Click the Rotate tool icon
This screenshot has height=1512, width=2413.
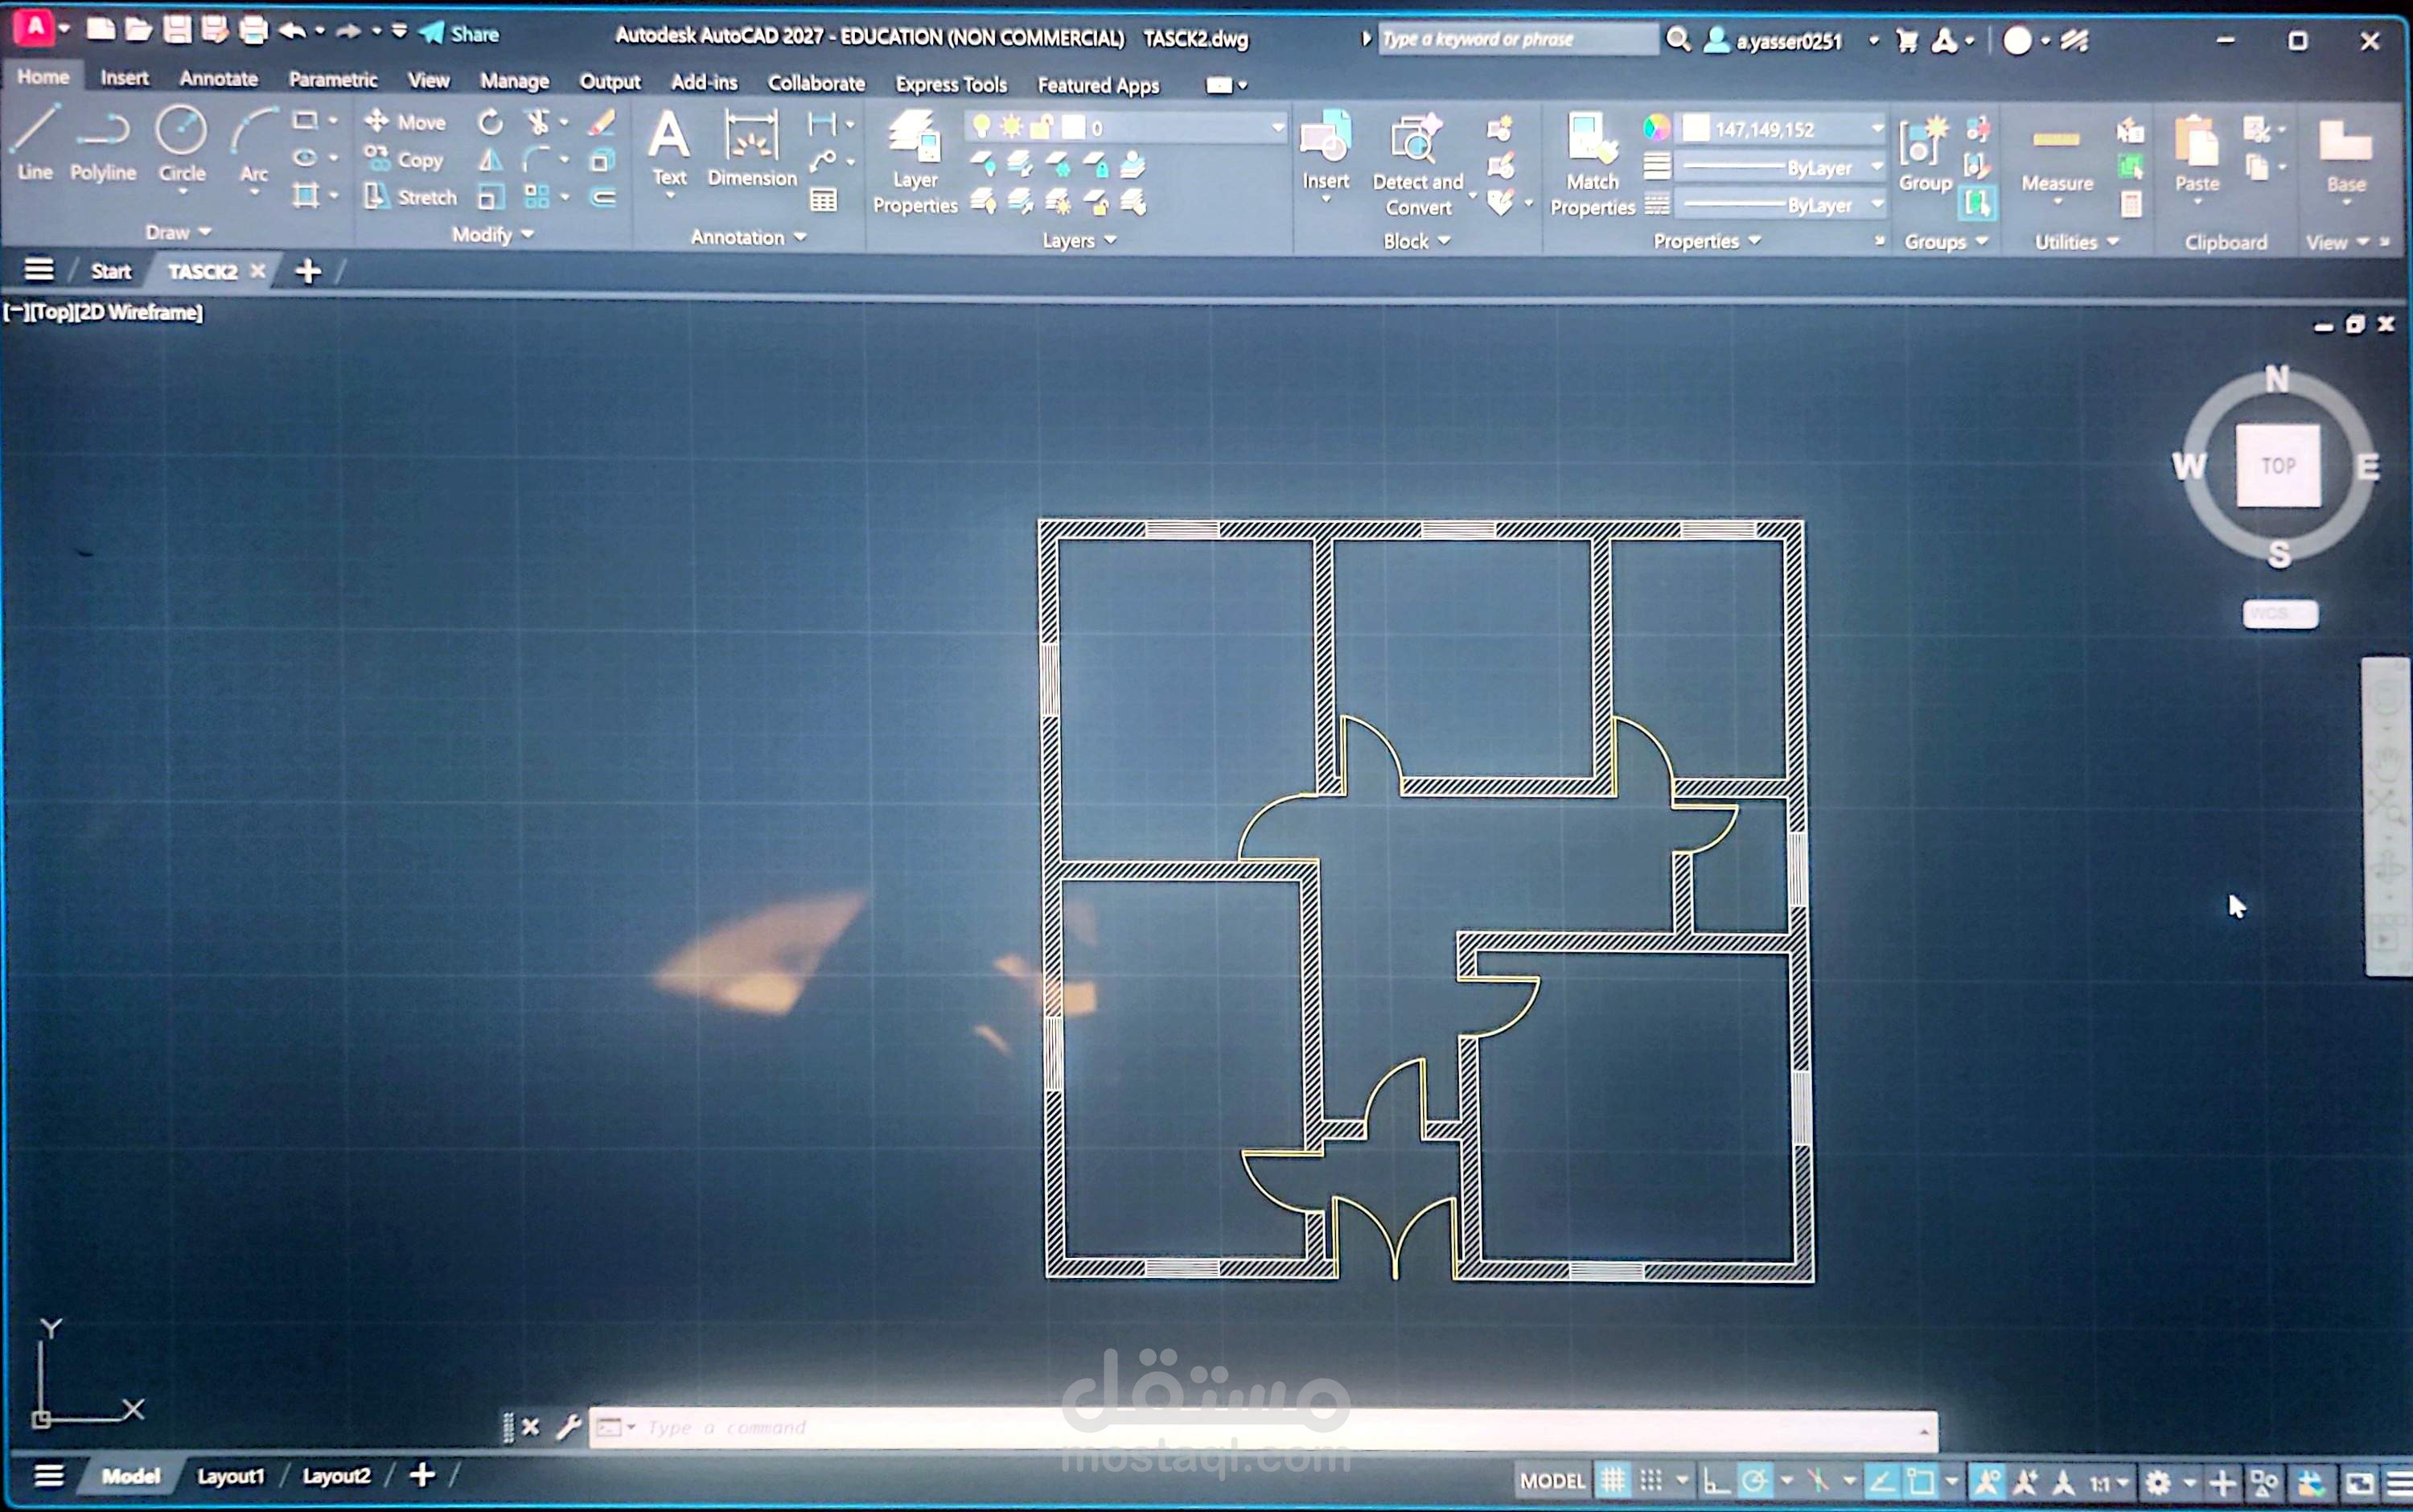click(490, 122)
